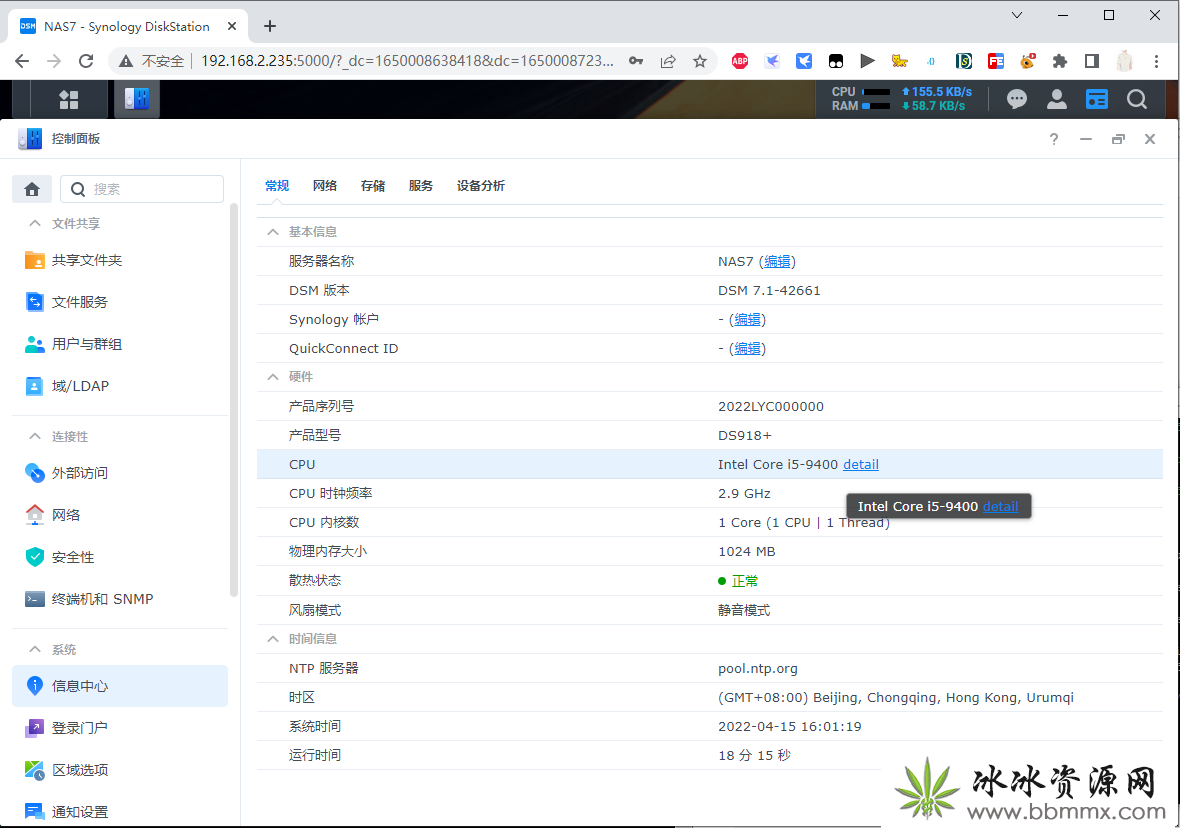The width and height of the screenshot is (1180, 828).
Task: Open the DSM widgets panel icon
Action: 1096,99
